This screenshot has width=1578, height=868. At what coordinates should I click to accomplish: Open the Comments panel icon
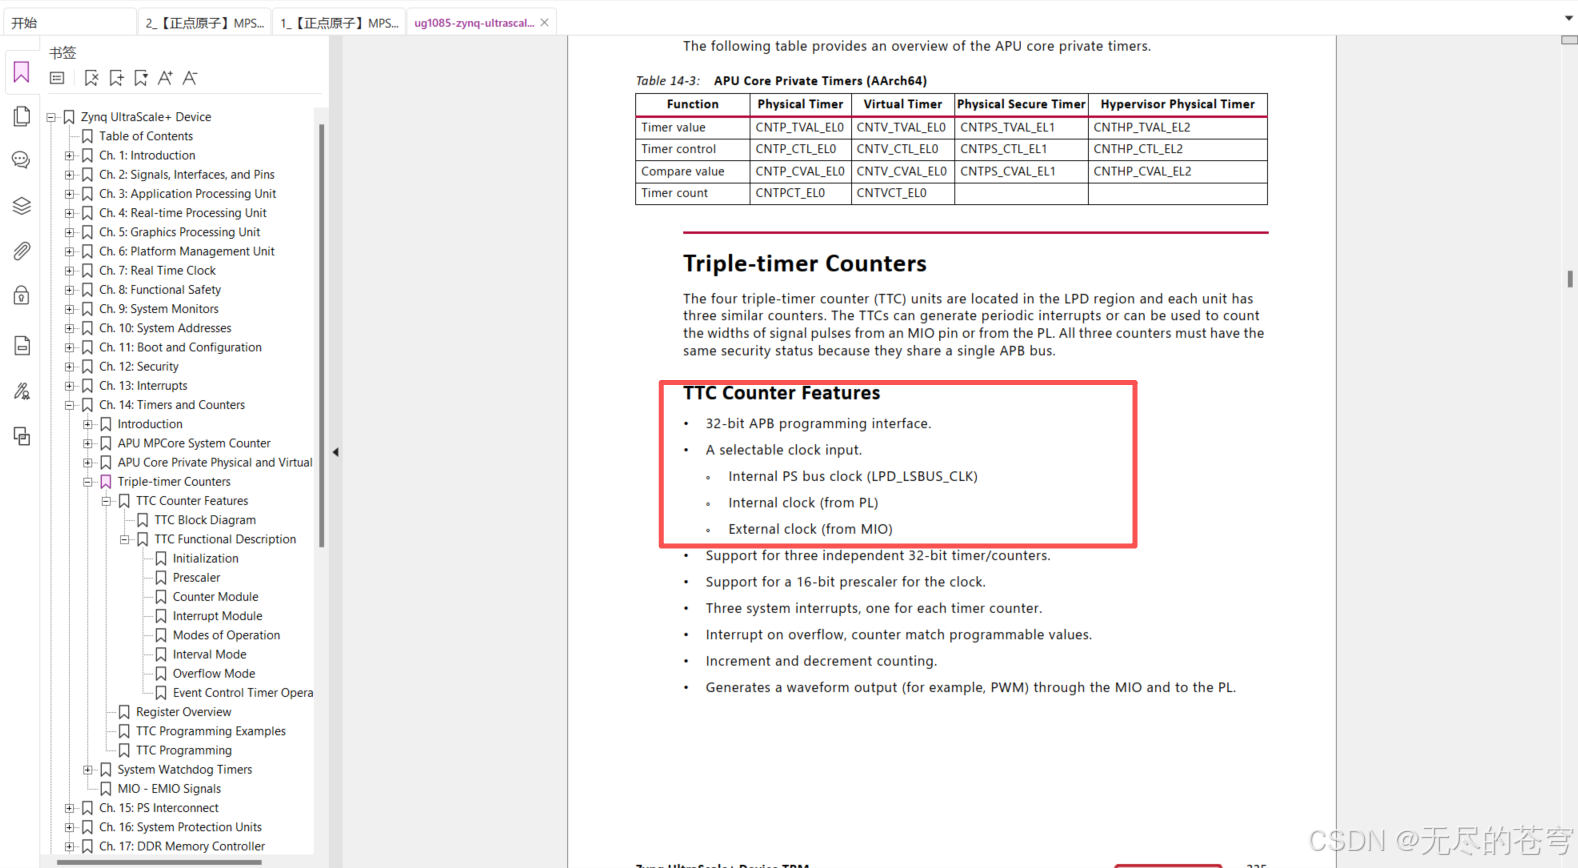coord(21,160)
